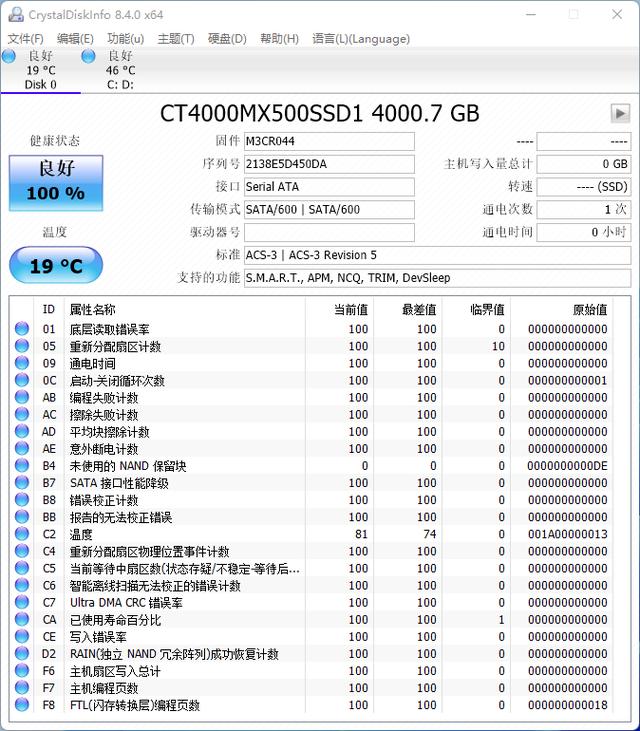Click the interface field Serial ATA

coord(329,187)
